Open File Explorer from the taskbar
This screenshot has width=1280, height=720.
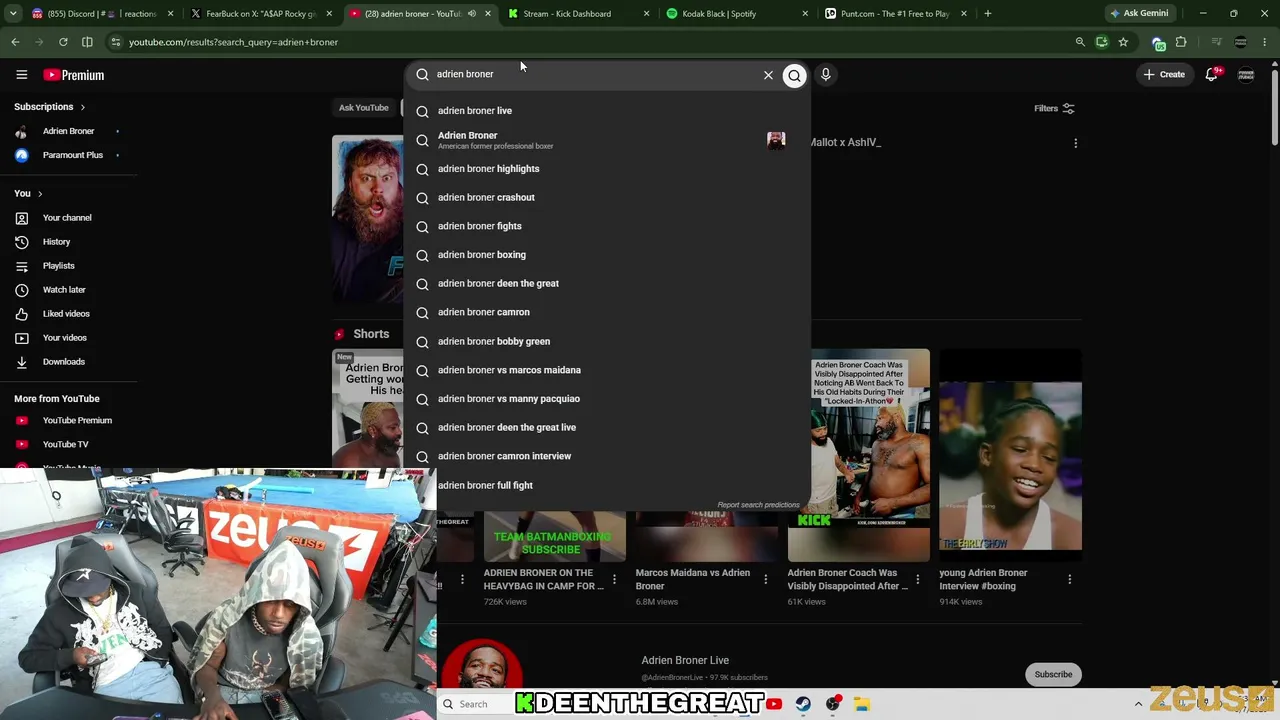coord(862,704)
